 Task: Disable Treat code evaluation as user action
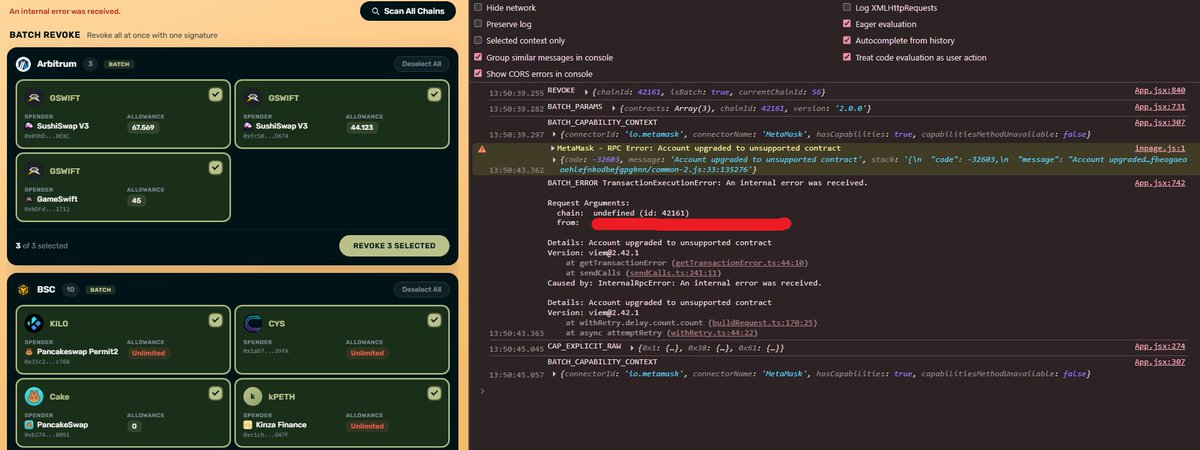tap(847, 57)
